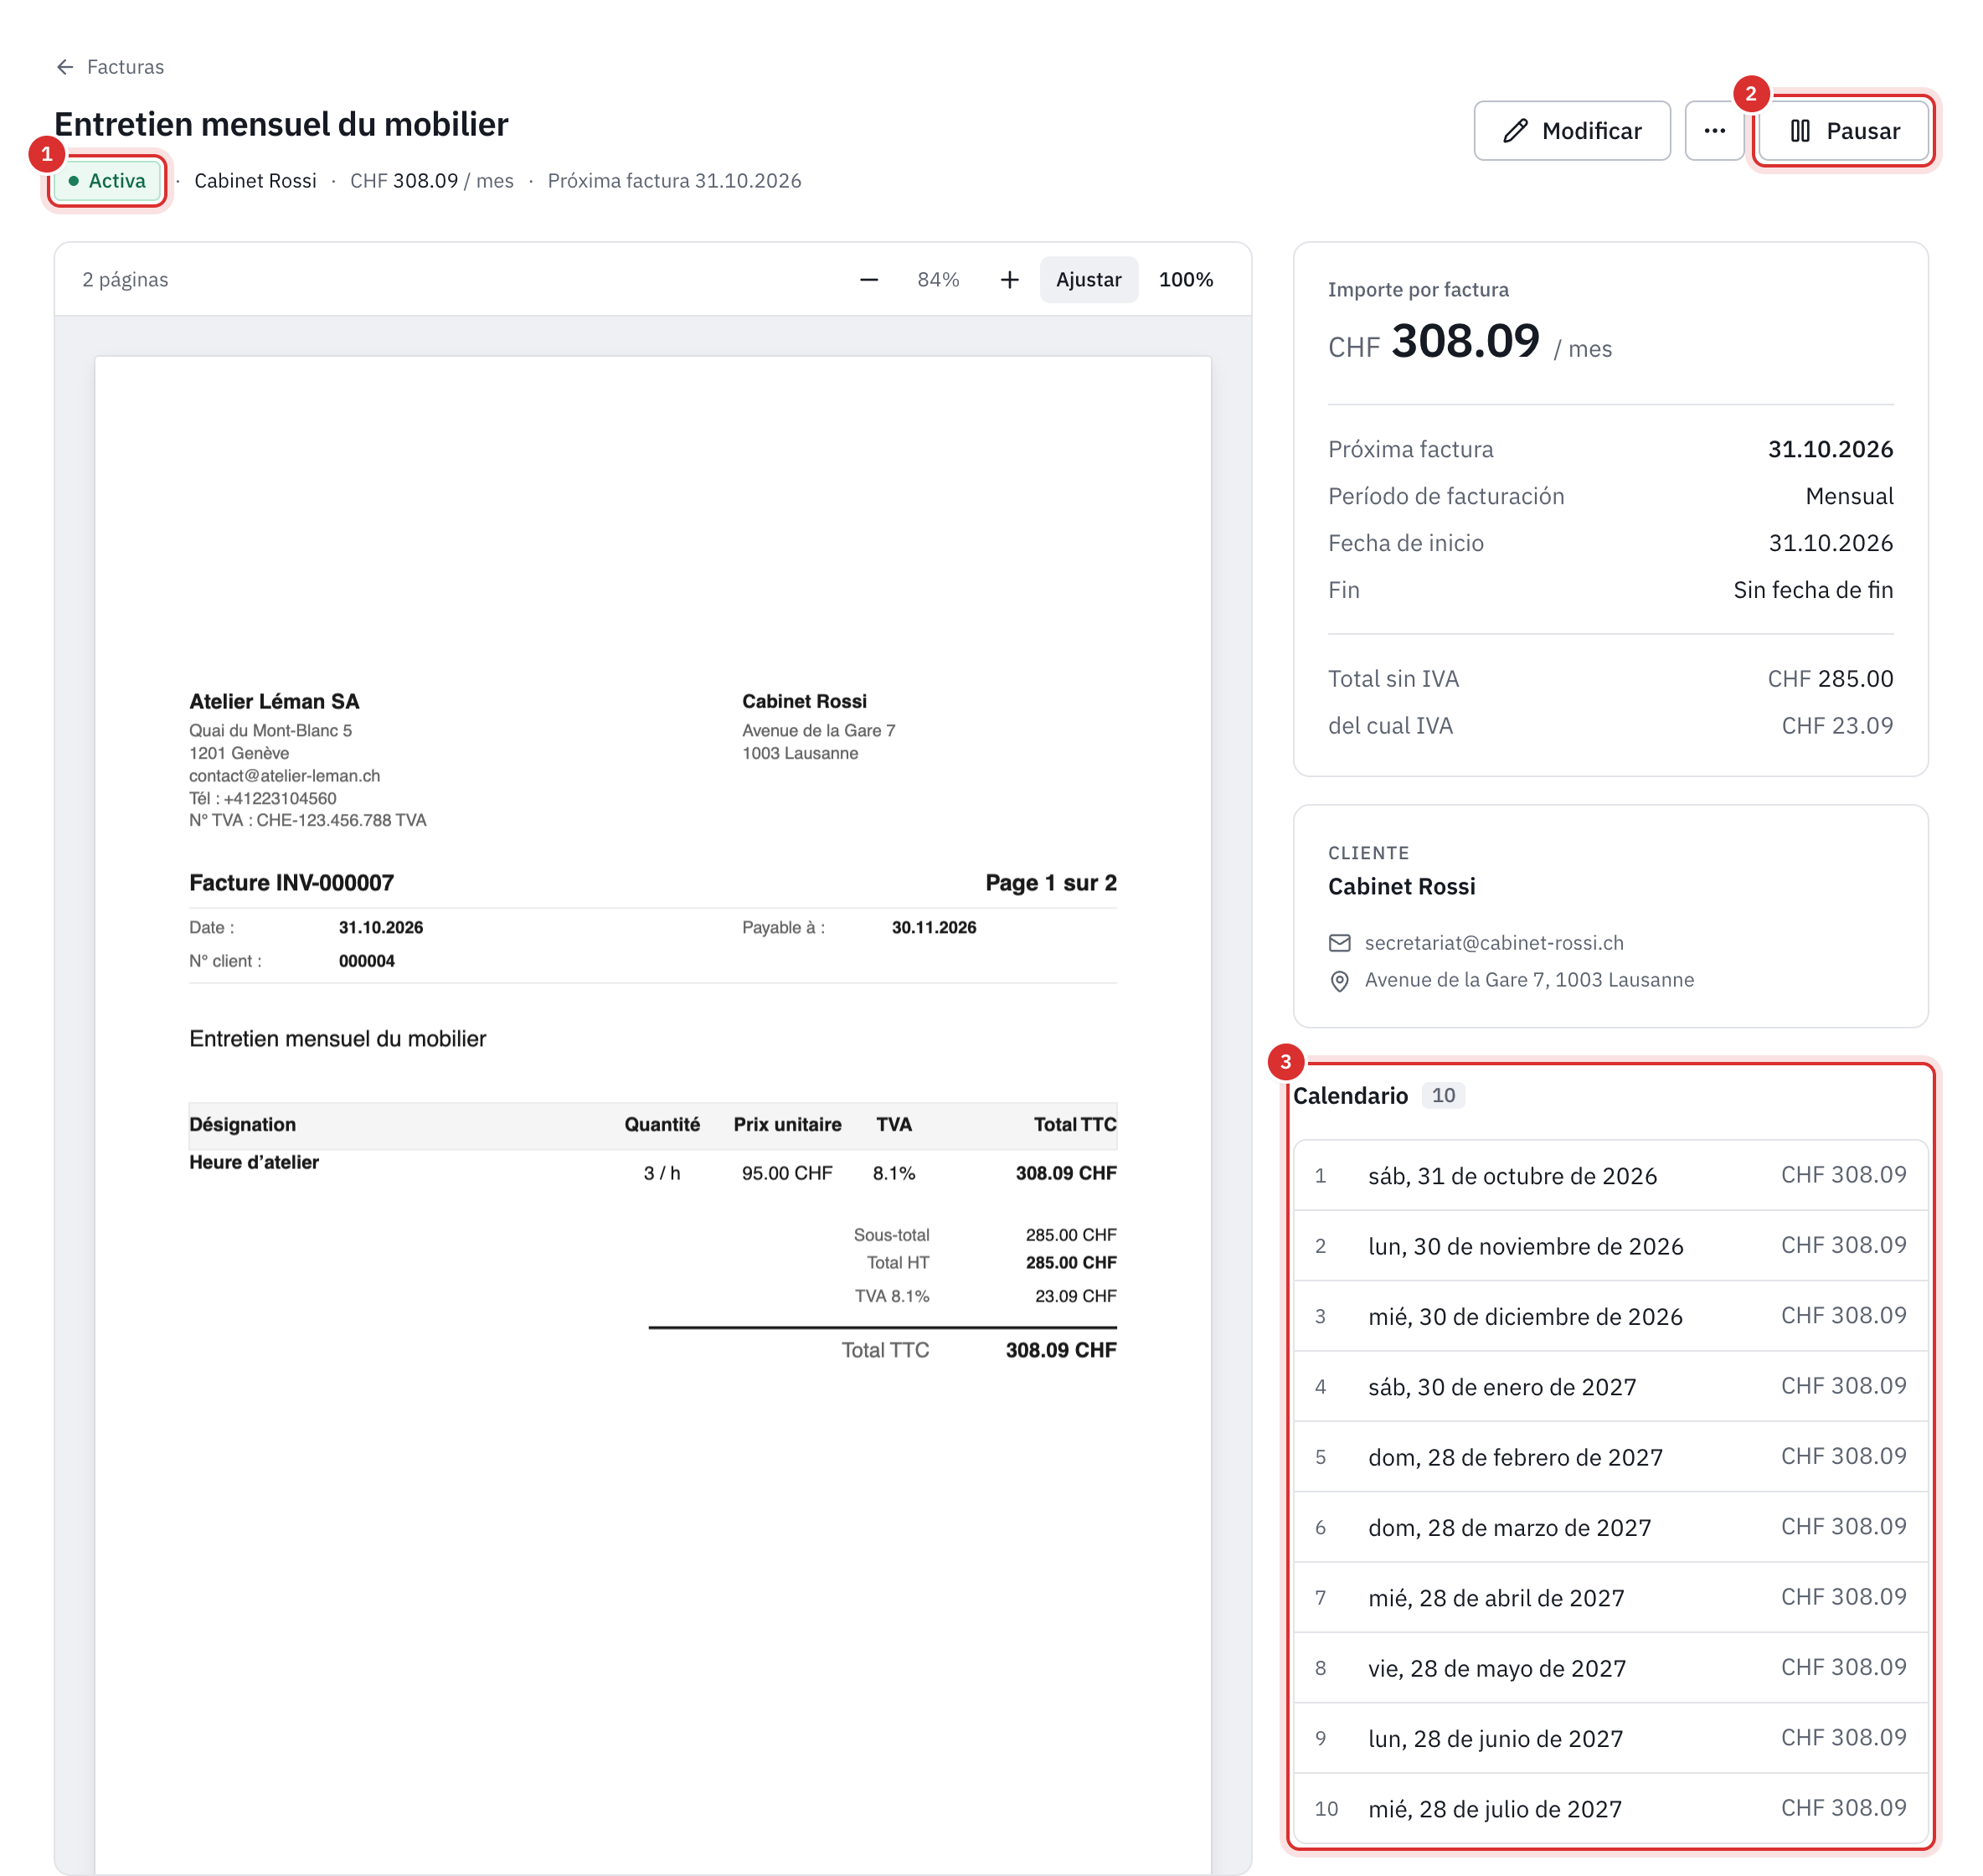Screen dimensions: 1983x1876
Task: Click Atelier Léman SA sender name in preview
Action: [274, 701]
